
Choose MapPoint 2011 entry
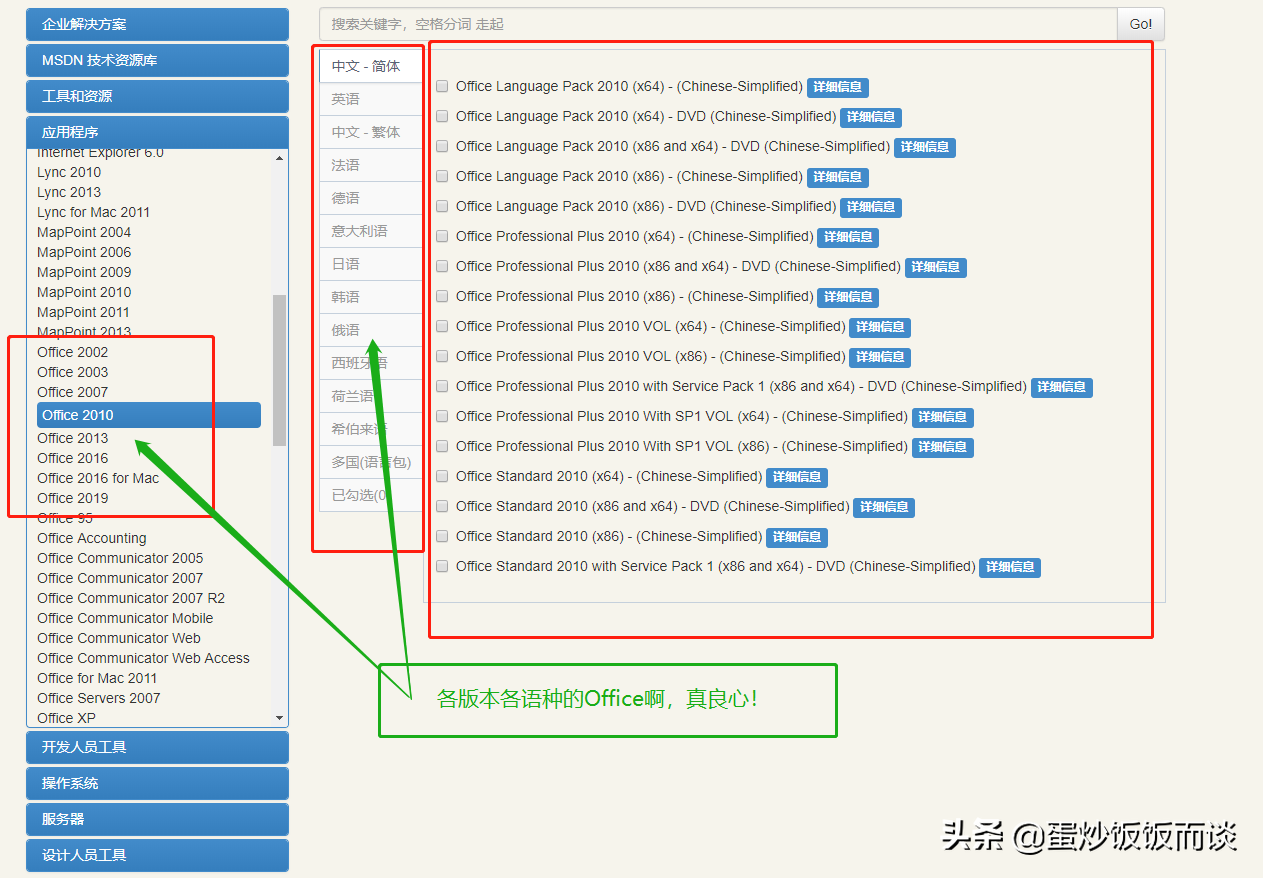pyautogui.click(x=84, y=312)
